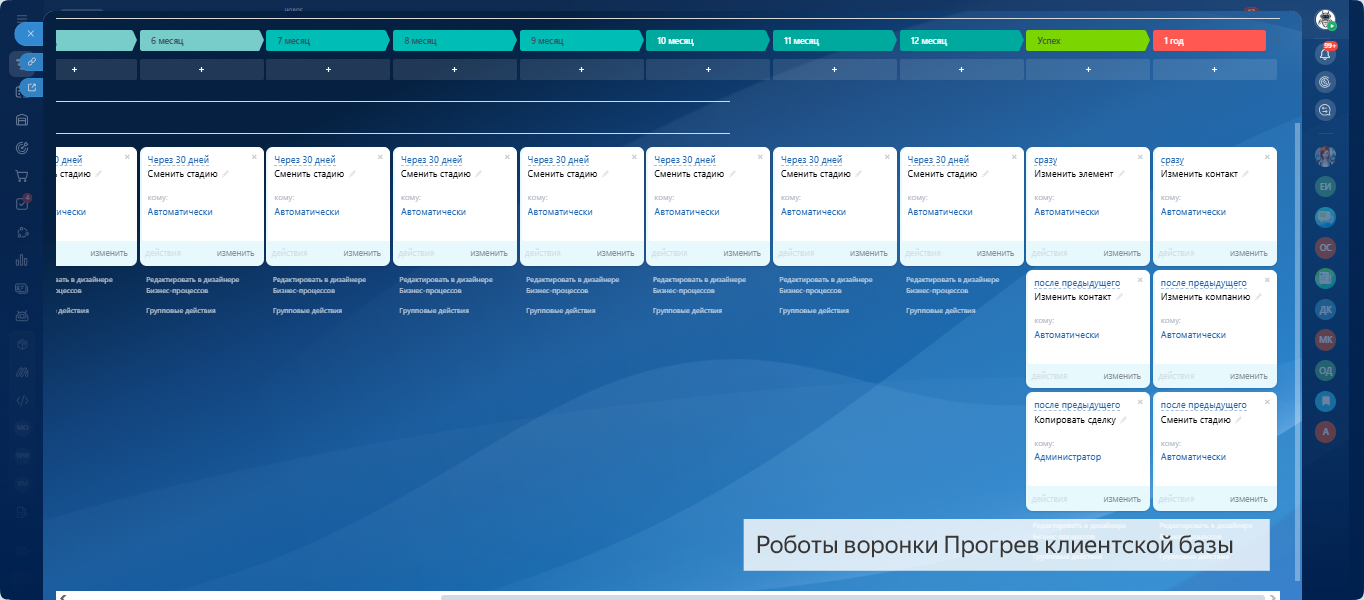This screenshot has width=1364, height=600.
Task: Open после предыдущего delay of Изменить компанию robot
Action: (x=1203, y=283)
